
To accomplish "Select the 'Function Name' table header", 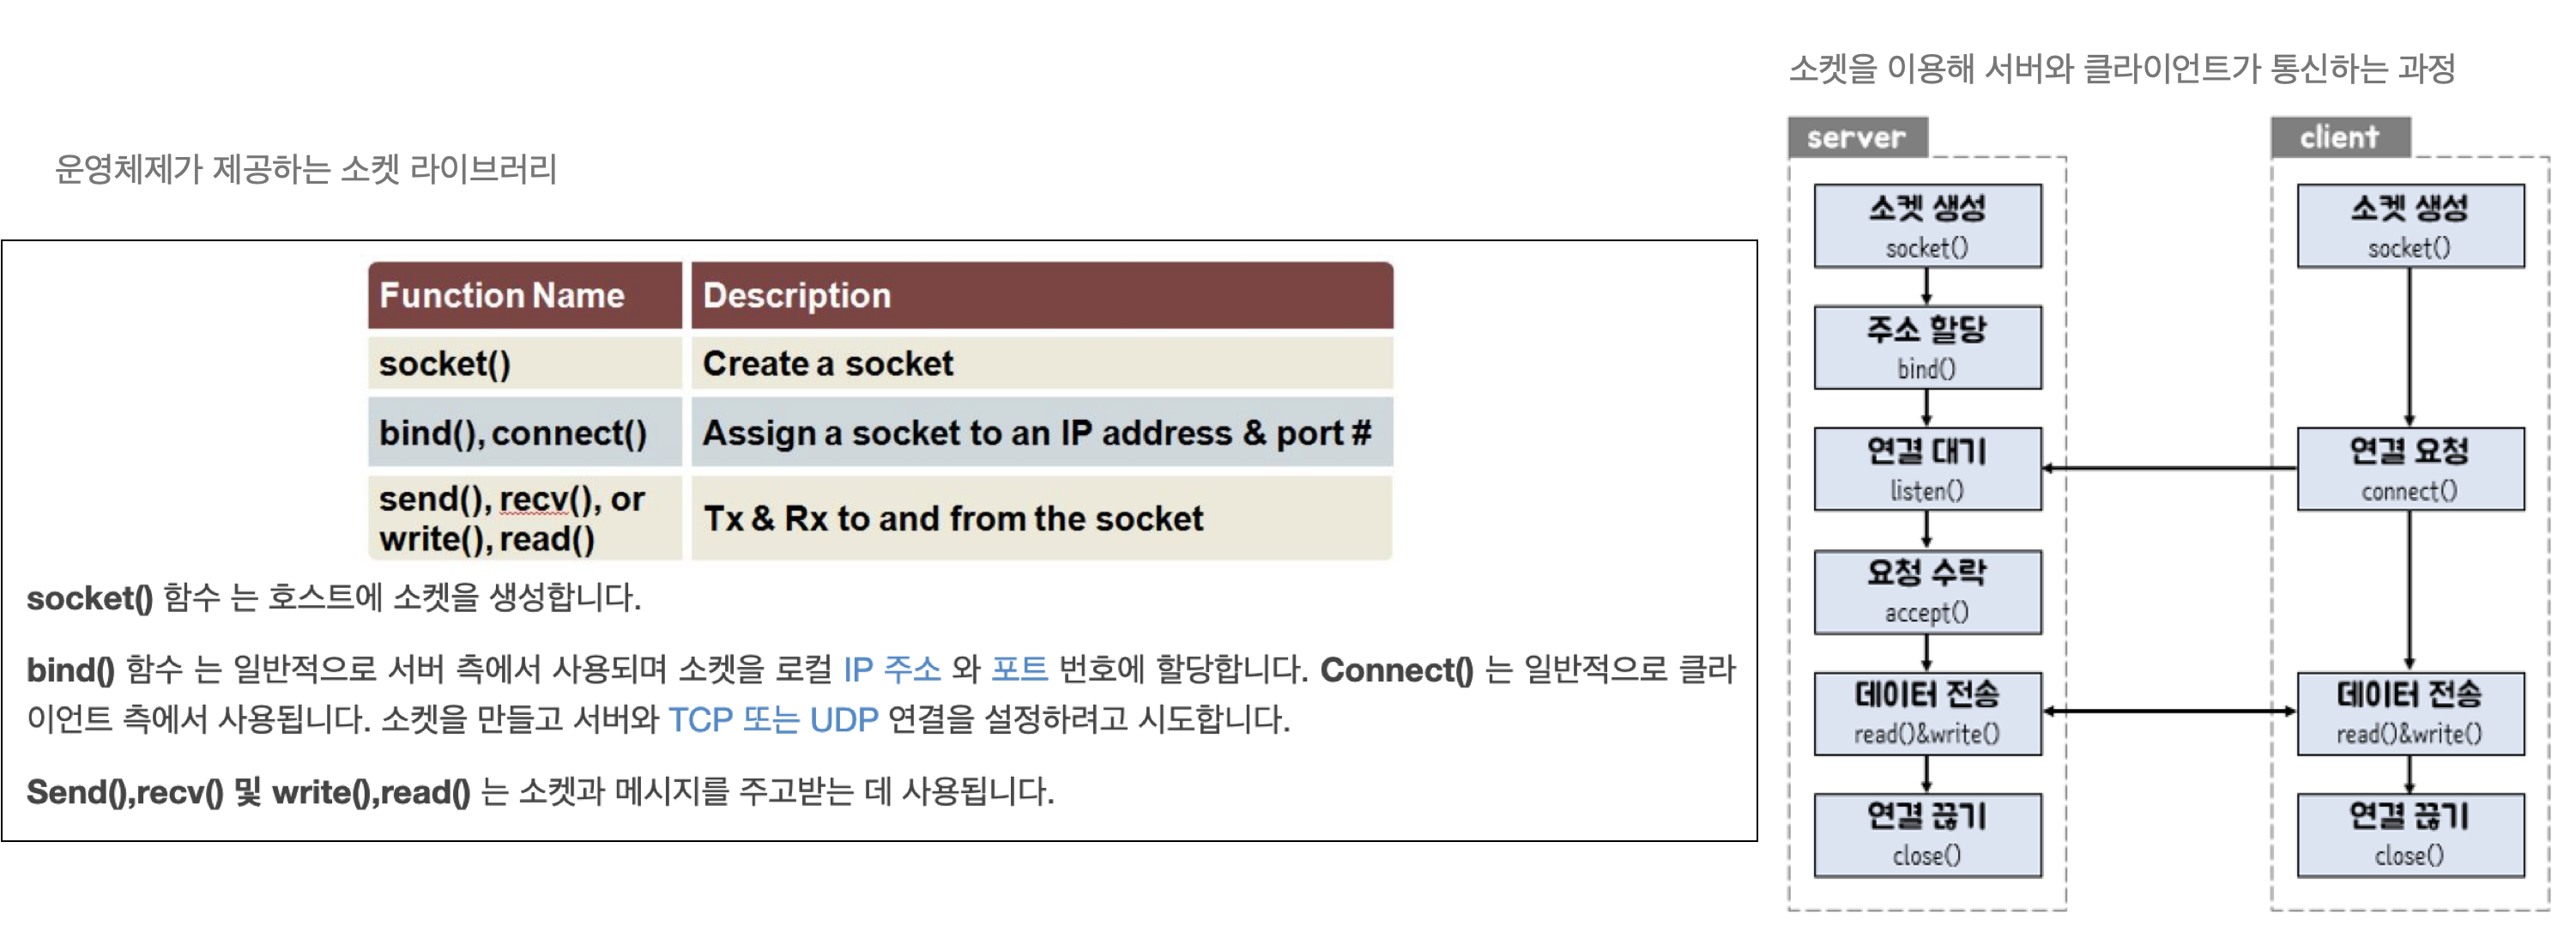I will [x=525, y=295].
